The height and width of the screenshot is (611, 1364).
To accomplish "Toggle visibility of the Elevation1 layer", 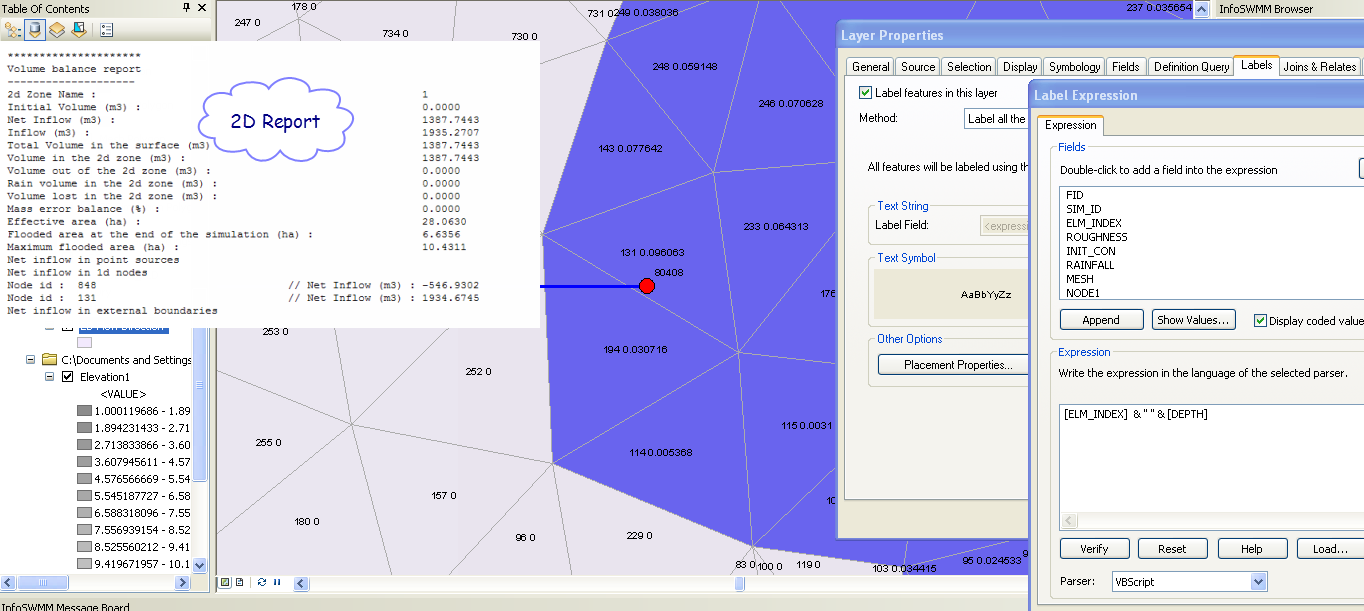I will coord(66,377).
